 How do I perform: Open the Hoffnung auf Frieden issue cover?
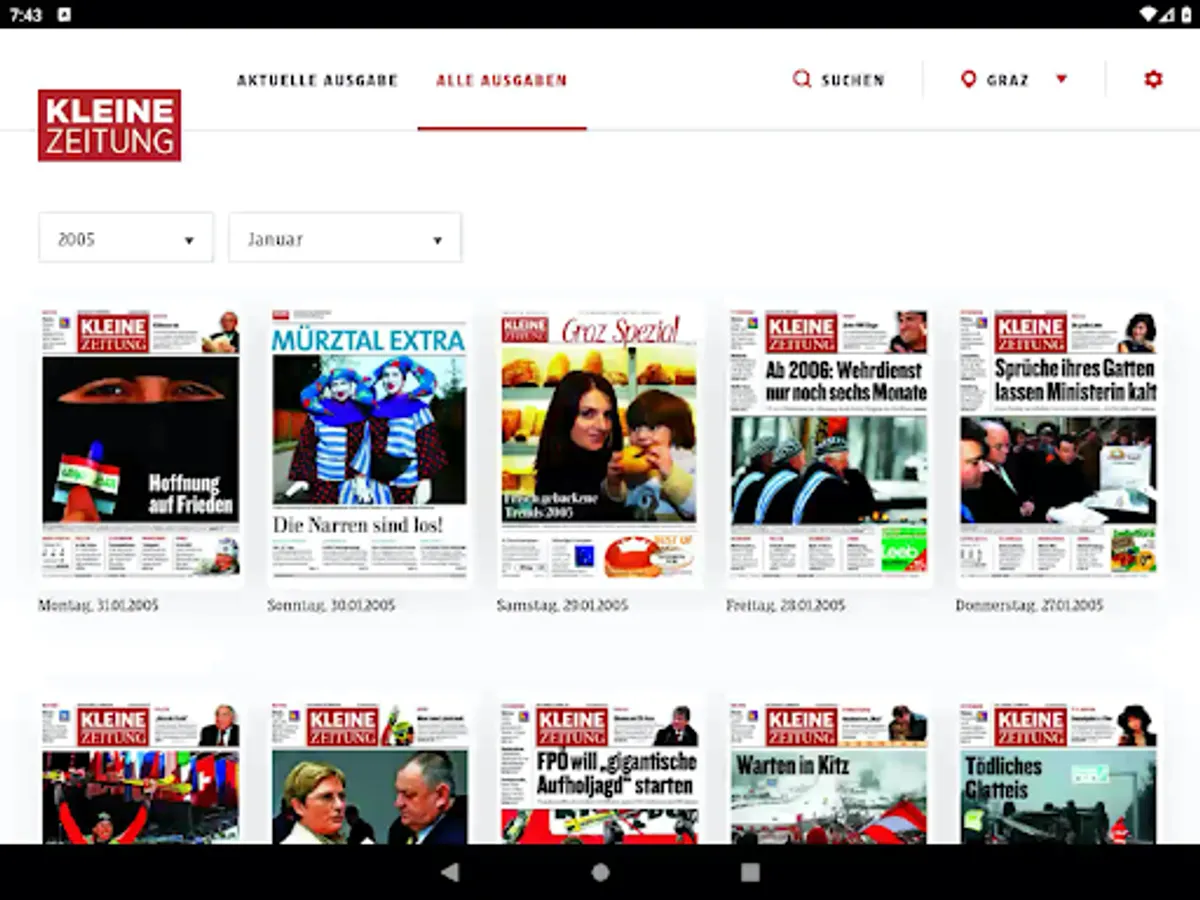coord(140,444)
